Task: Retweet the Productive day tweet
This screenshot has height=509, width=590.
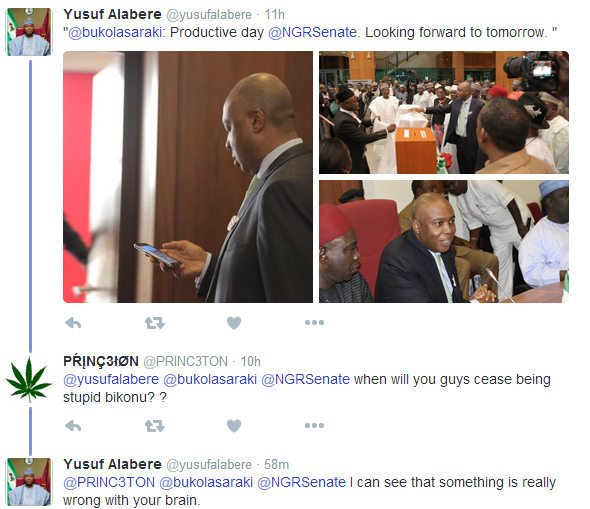Action: pos(155,323)
